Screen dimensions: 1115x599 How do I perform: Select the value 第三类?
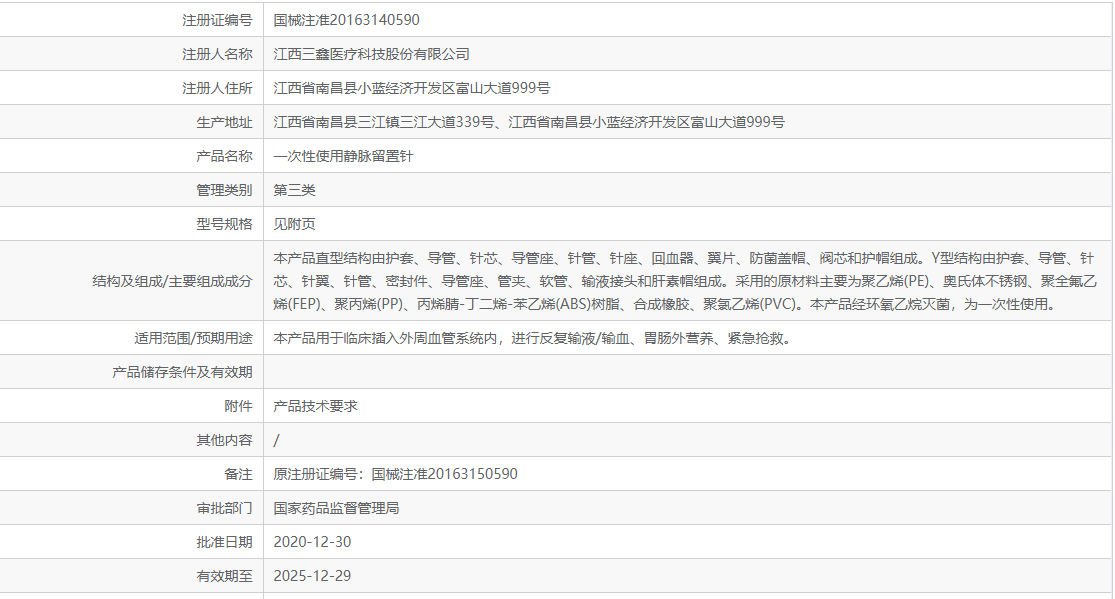(x=294, y=190)
